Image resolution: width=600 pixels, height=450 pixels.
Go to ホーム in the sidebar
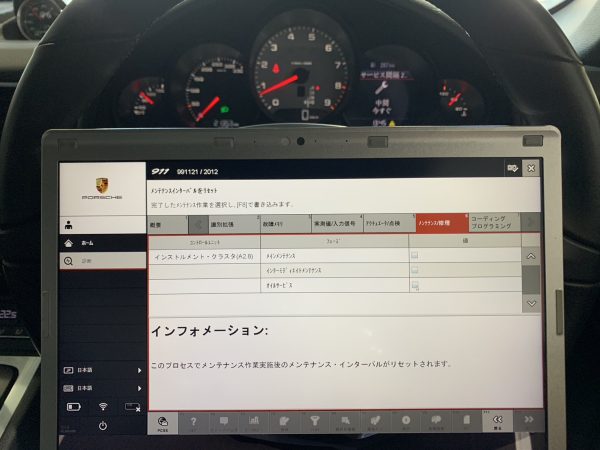point(103,243)
